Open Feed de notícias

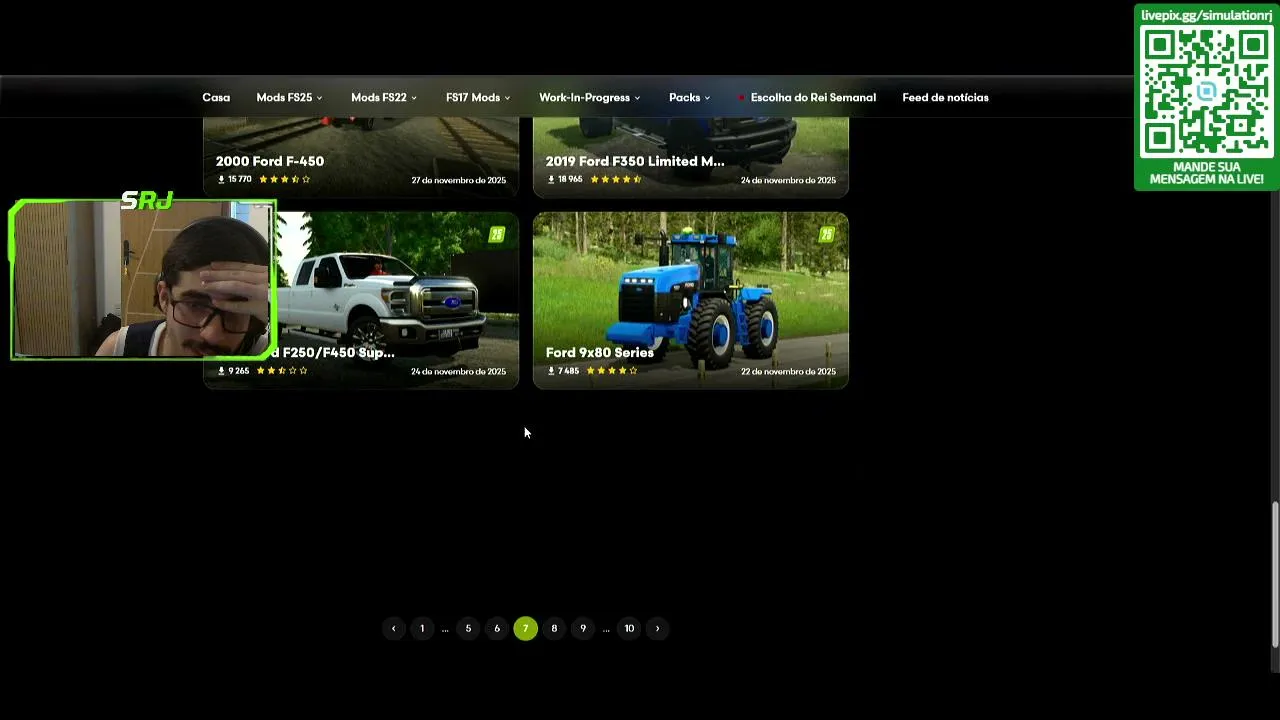[945, 98]
